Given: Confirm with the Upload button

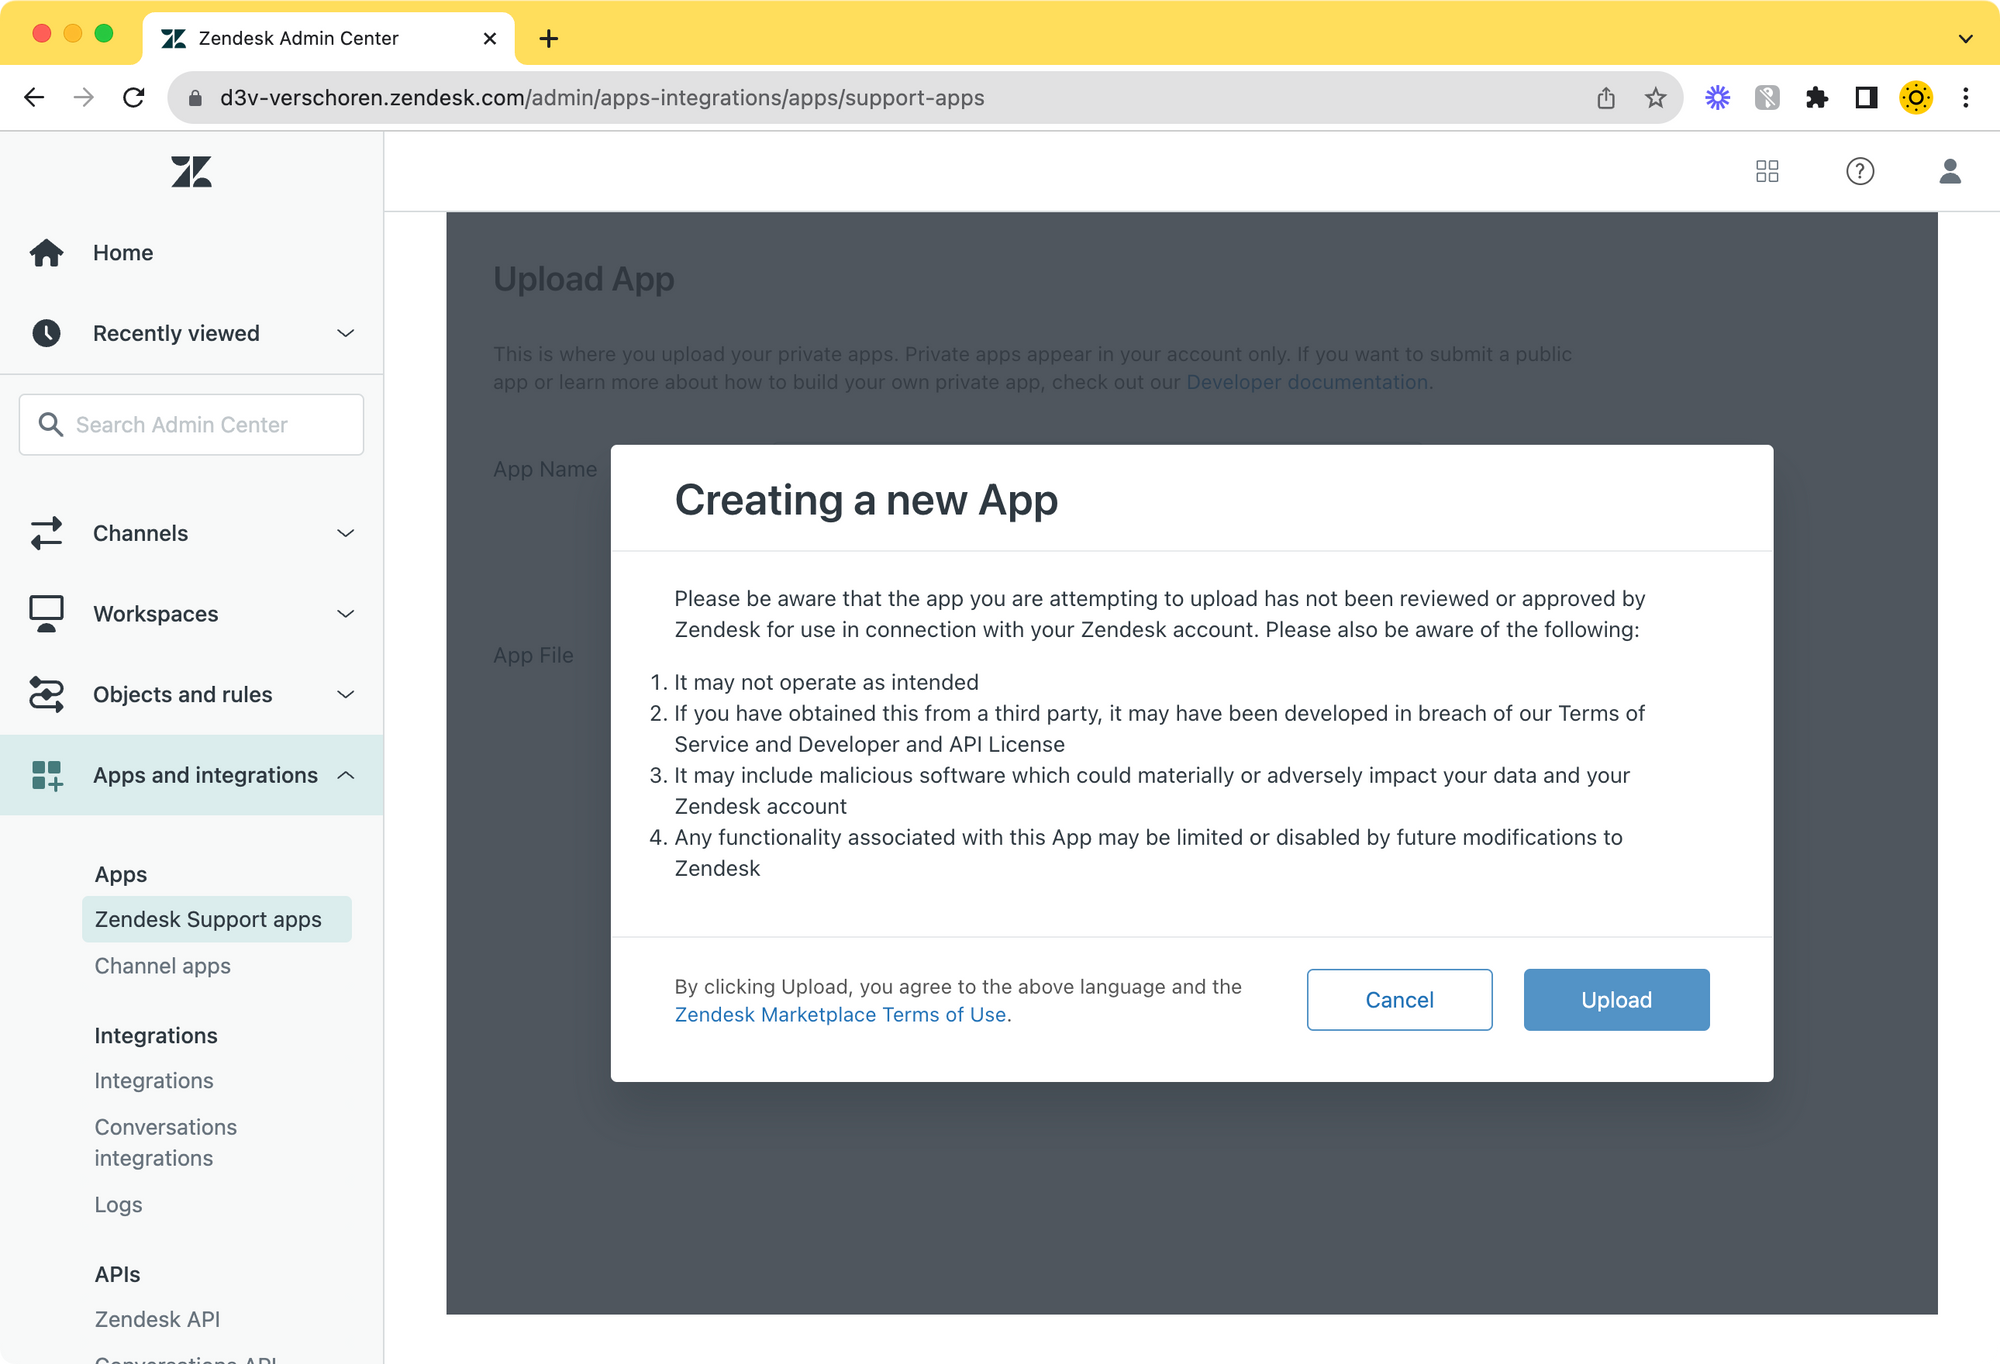Looking at the screenshot, I should point(1616,1000).
